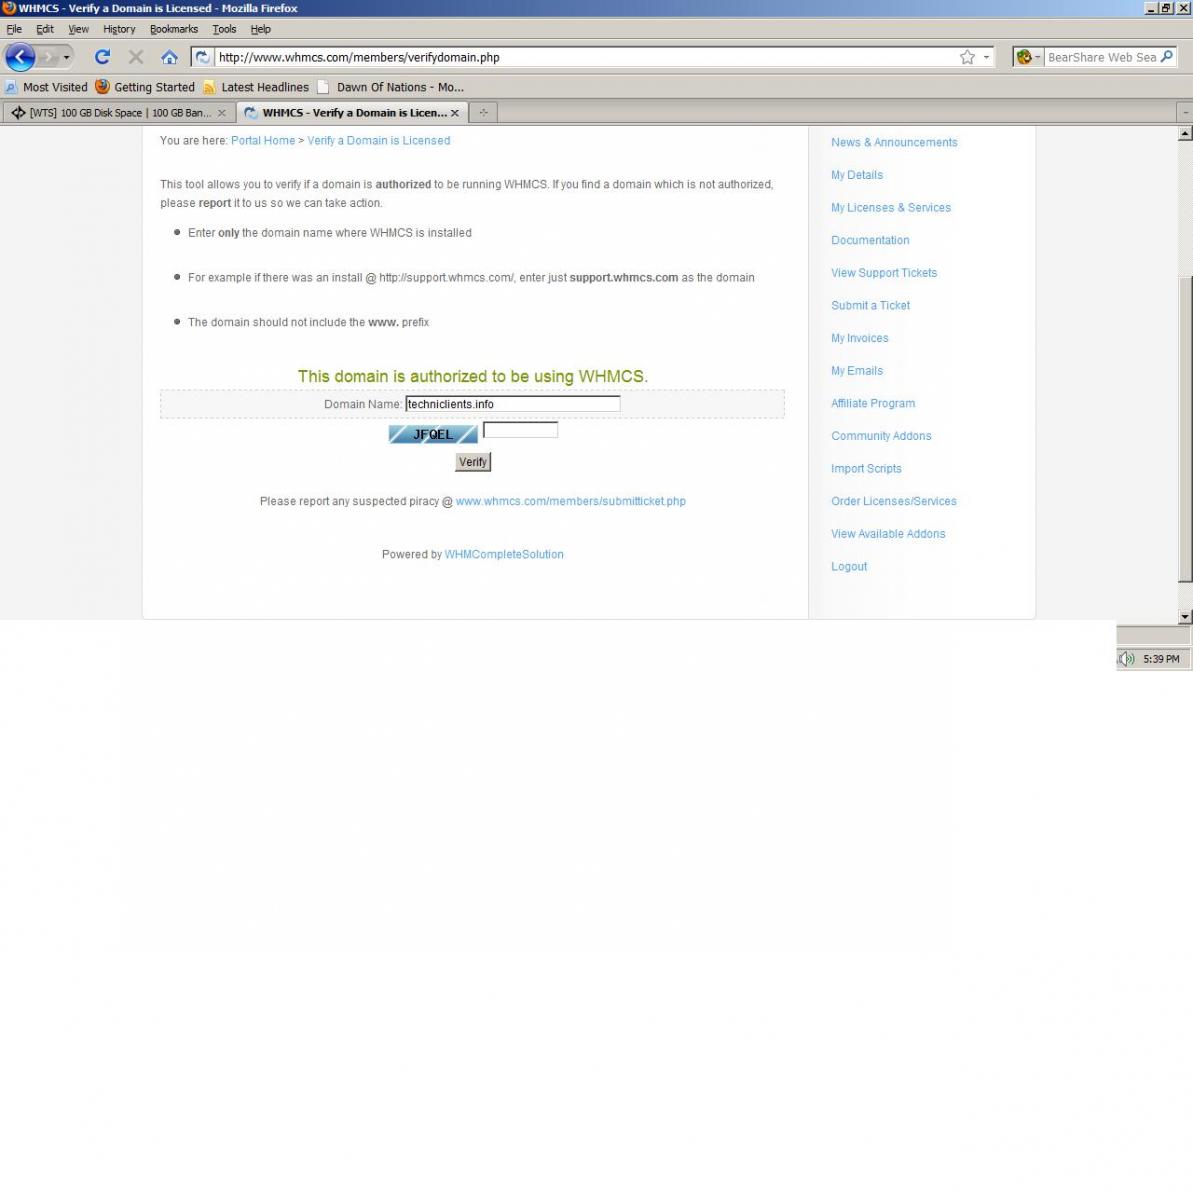
Task: Click the JFQEL captcha image
Action: pyautogui.click(x=433, y=434)
